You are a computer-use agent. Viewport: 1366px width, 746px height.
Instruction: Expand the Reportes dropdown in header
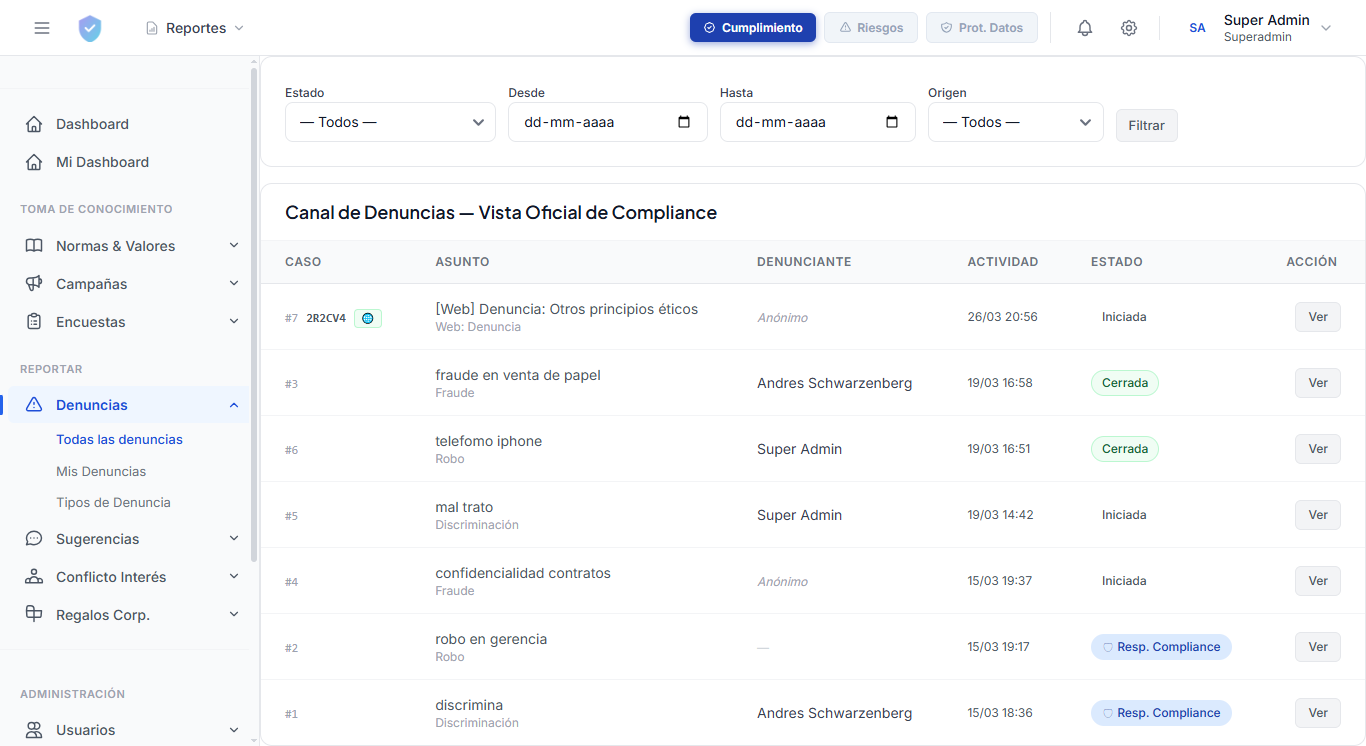tap(195, 28)
